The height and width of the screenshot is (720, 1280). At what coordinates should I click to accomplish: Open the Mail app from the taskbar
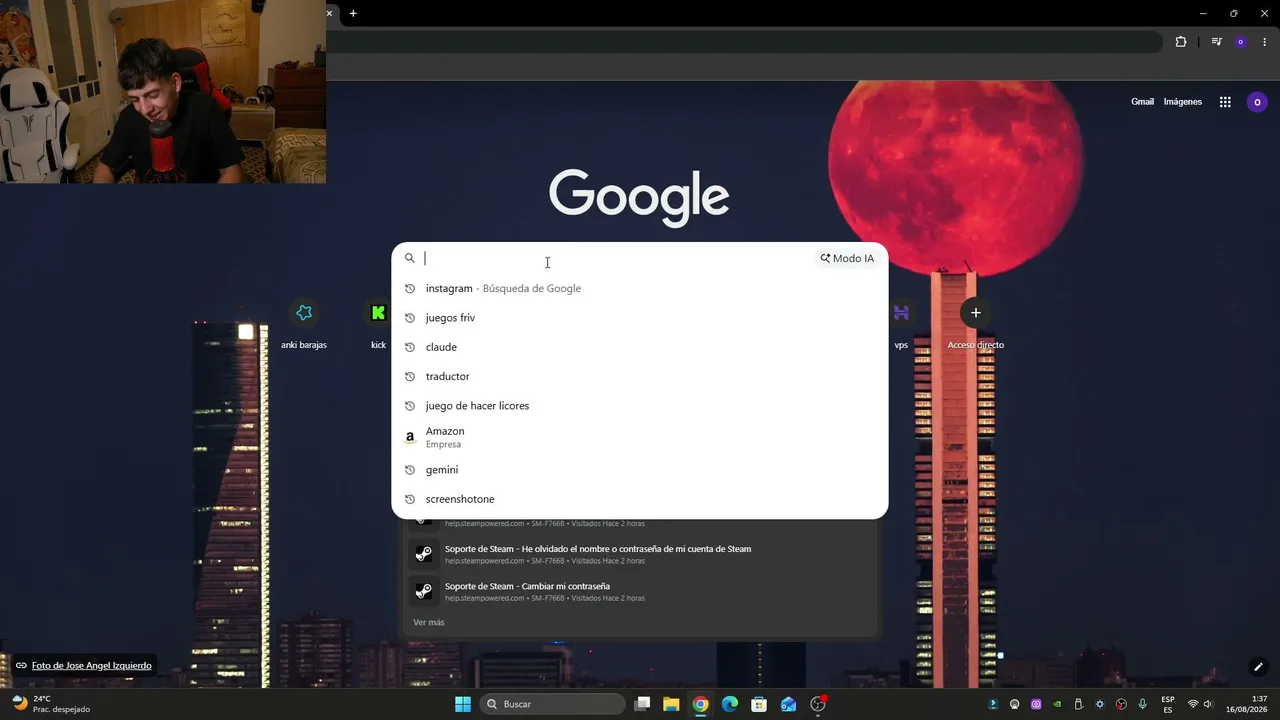click(x=789, y=704)
